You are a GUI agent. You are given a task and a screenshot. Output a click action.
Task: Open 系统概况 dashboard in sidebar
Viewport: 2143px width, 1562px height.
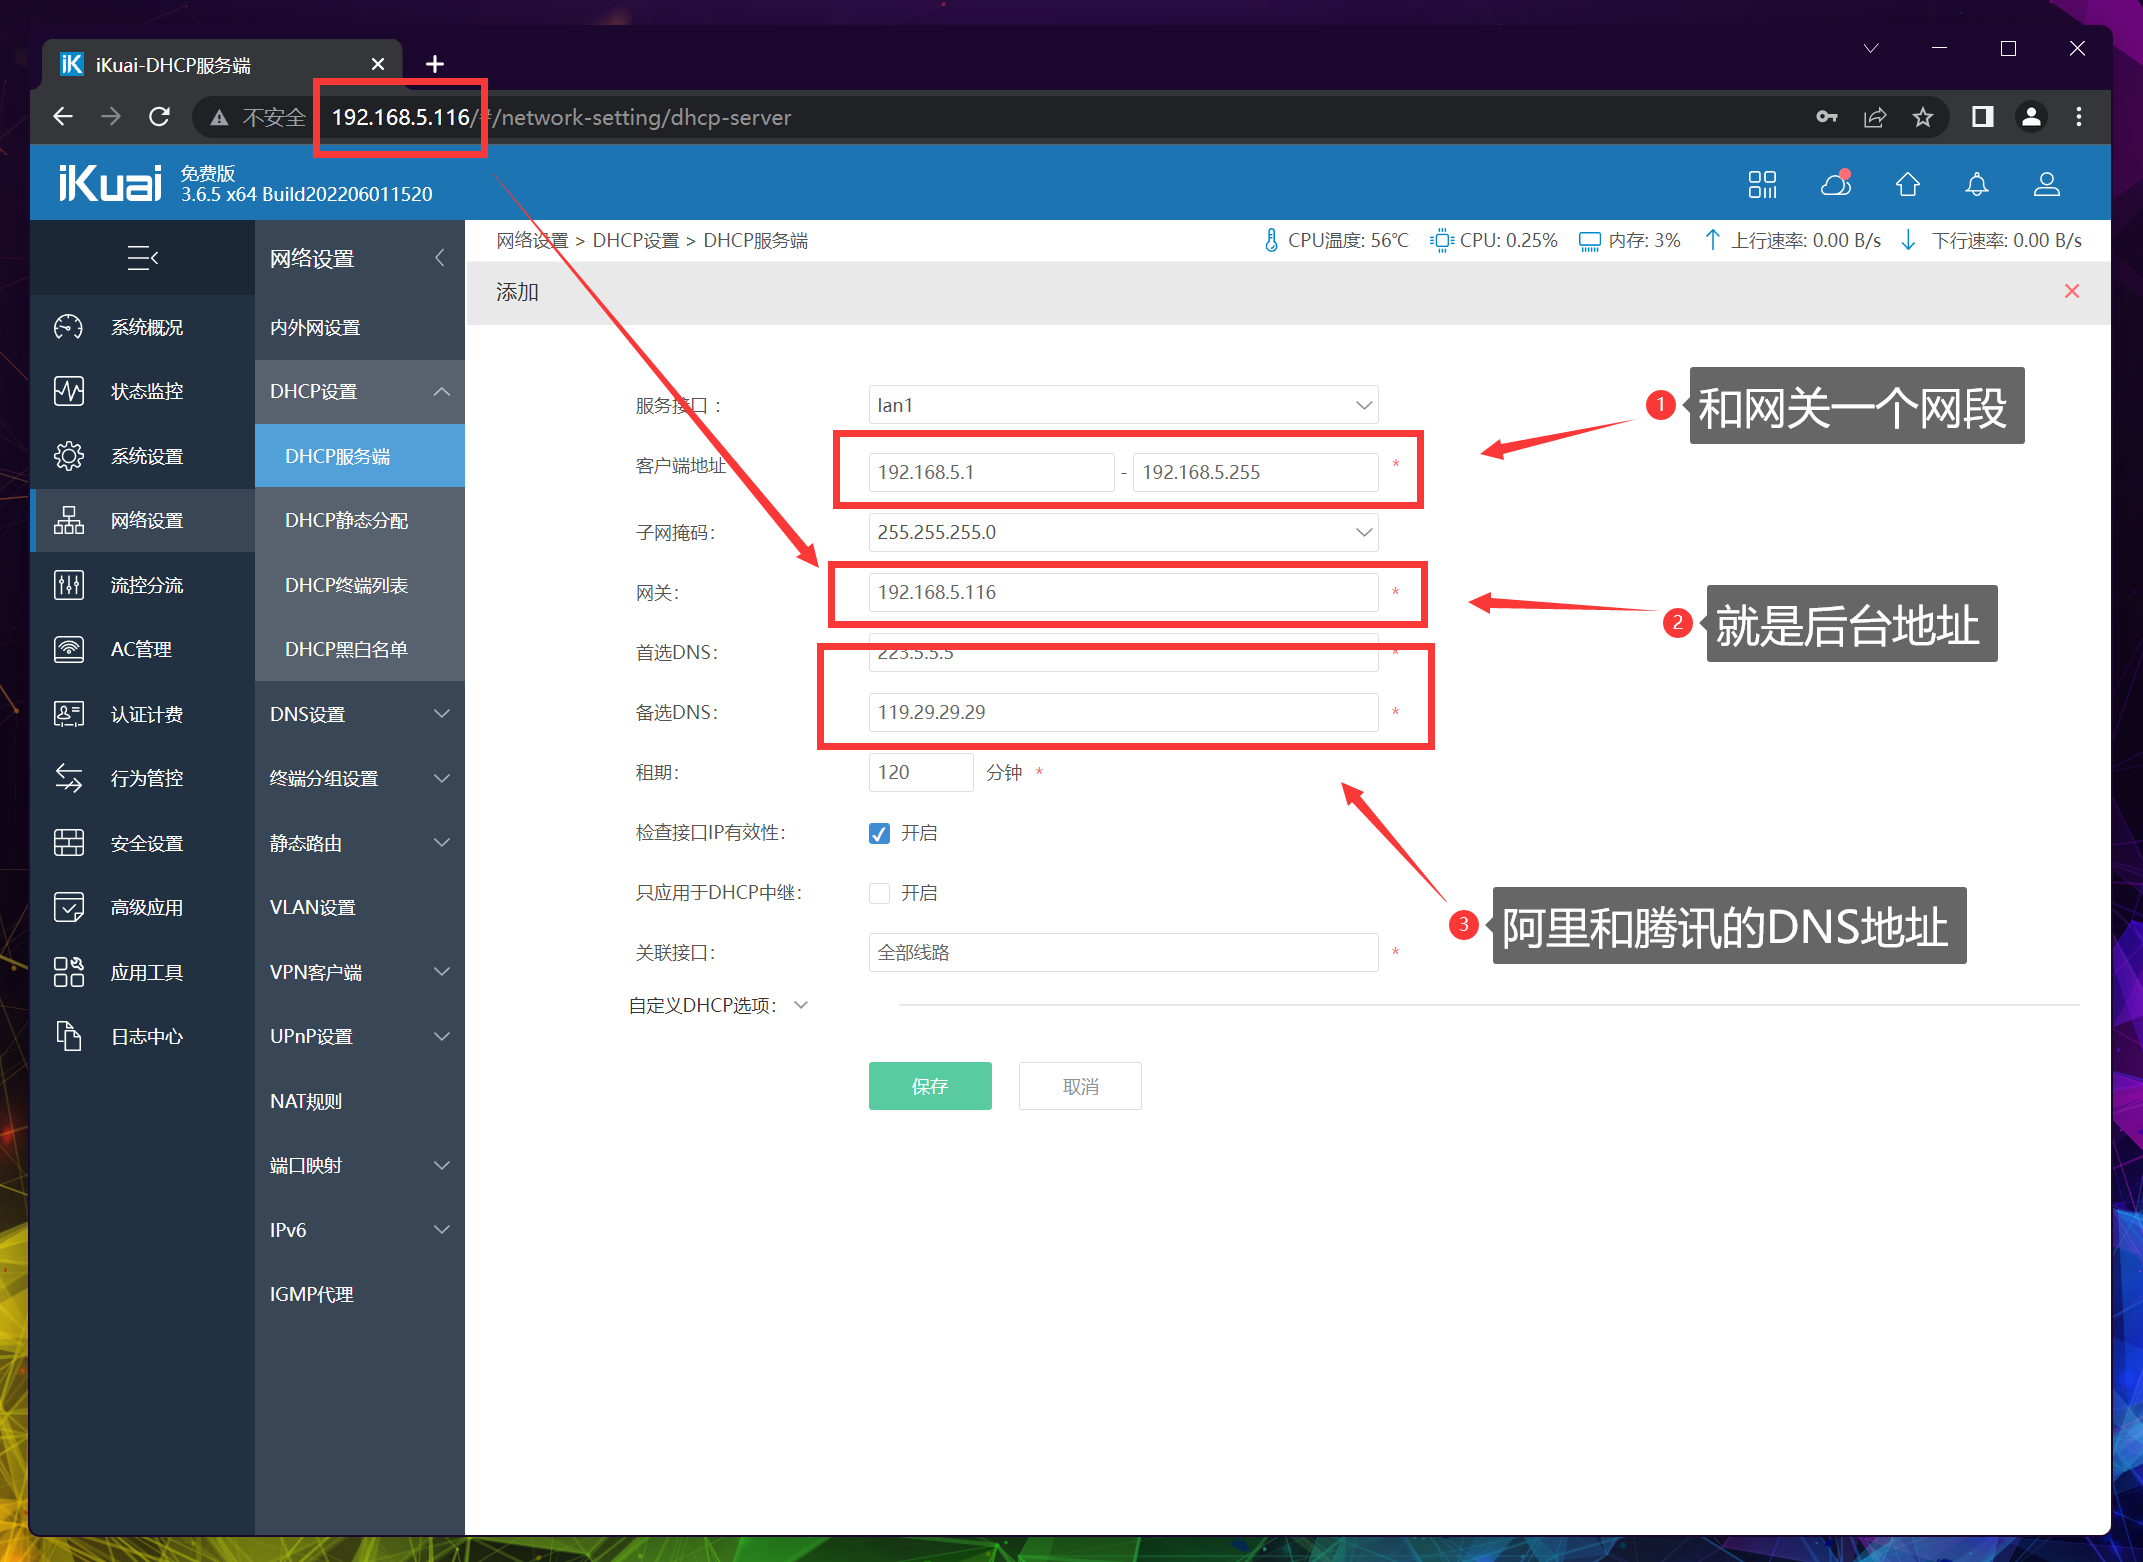click(146, 327)
